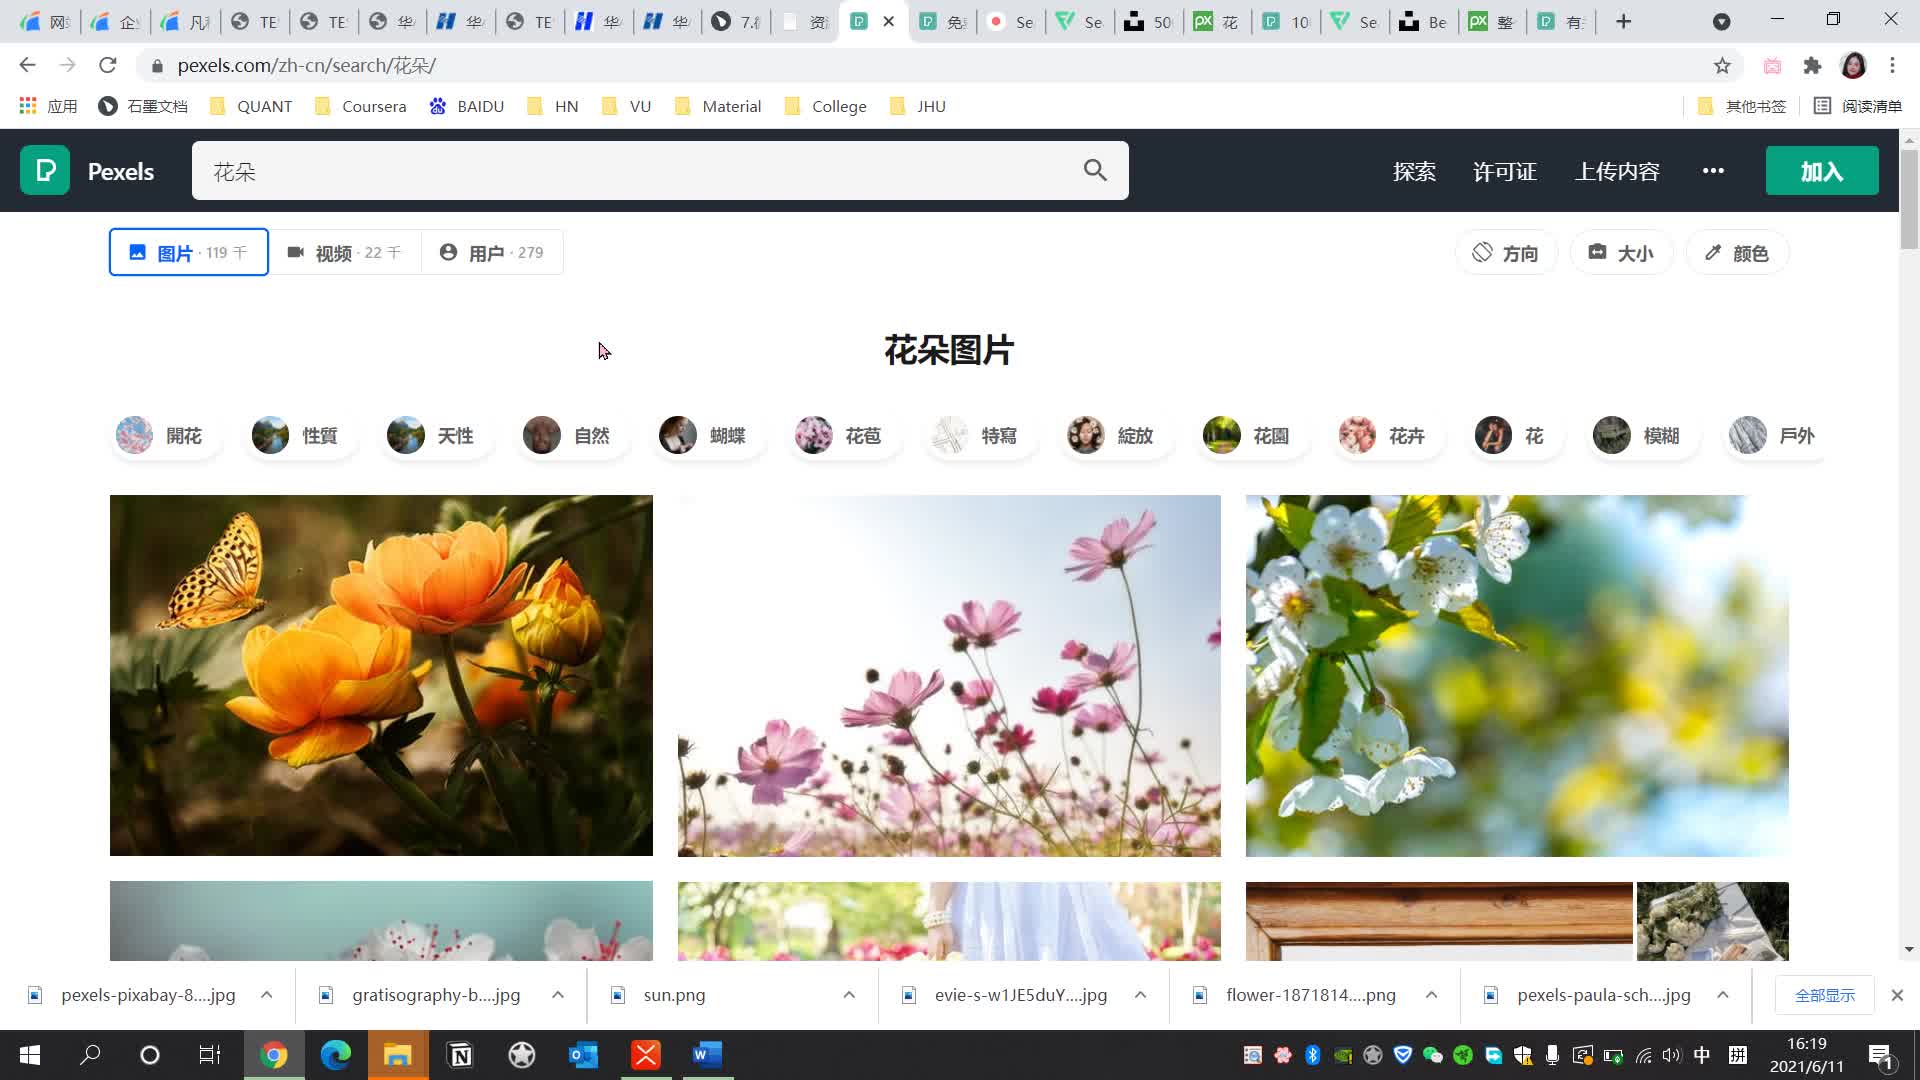Open the Material bookmark folder
Viewport: 1920px width, 1080px height.
(717, 106)
